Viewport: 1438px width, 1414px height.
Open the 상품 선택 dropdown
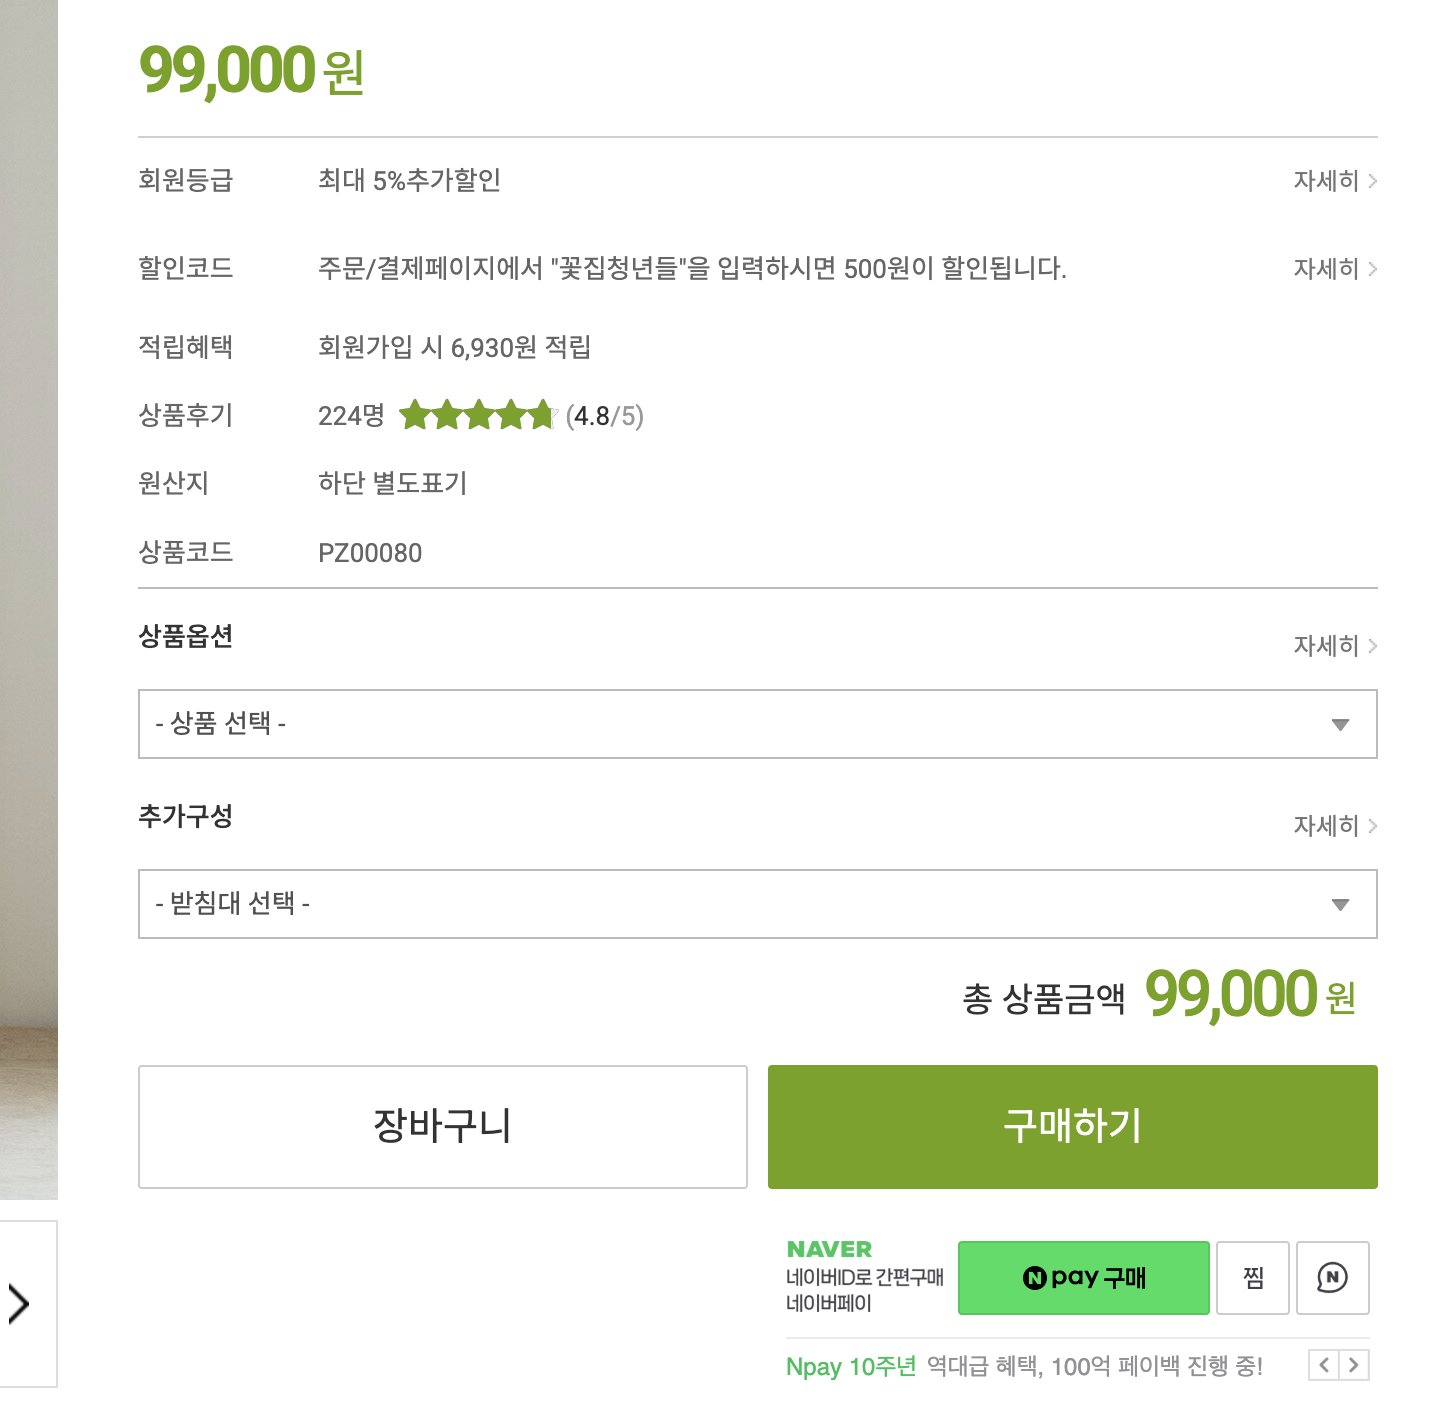757,724
